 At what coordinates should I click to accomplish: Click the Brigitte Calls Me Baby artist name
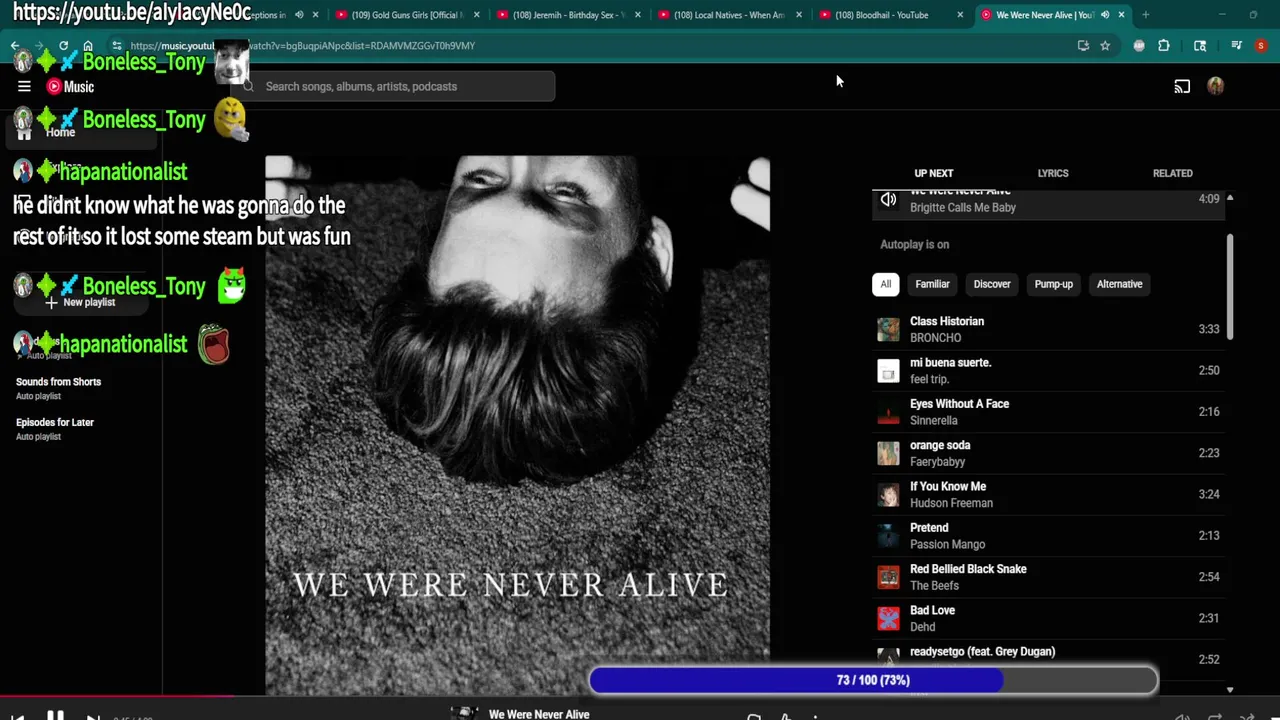[963, 207]
